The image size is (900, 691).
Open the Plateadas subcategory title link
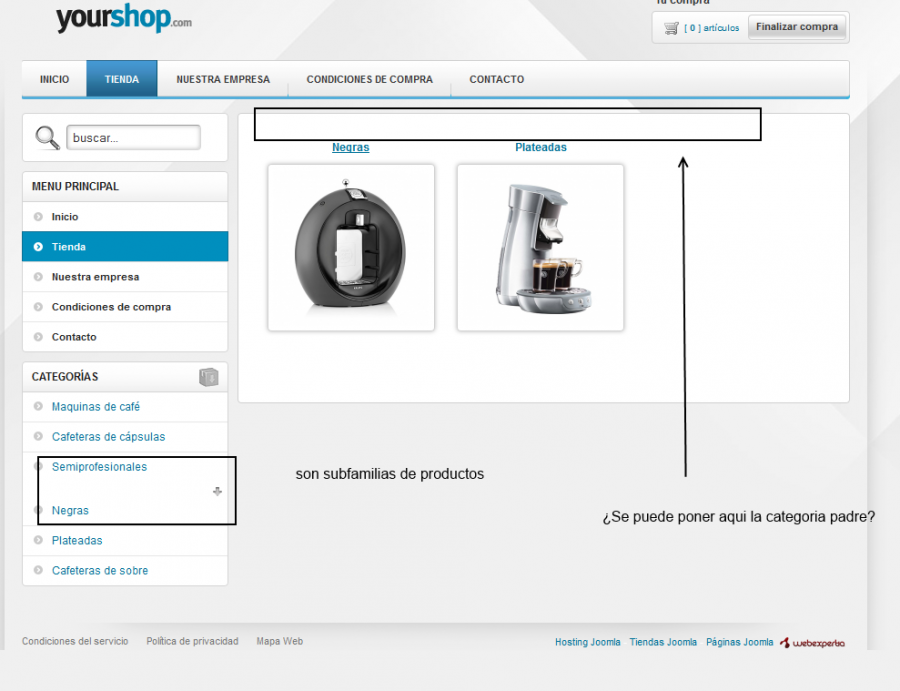point(541,147)
